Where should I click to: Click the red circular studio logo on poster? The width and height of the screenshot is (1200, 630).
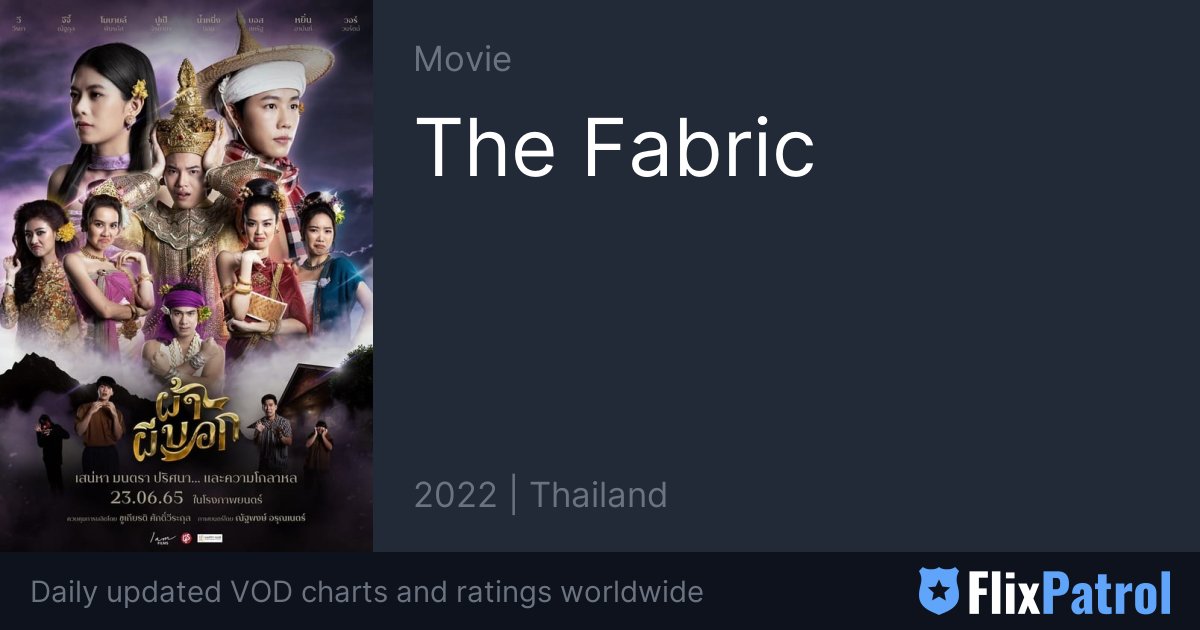click(185, 538)
